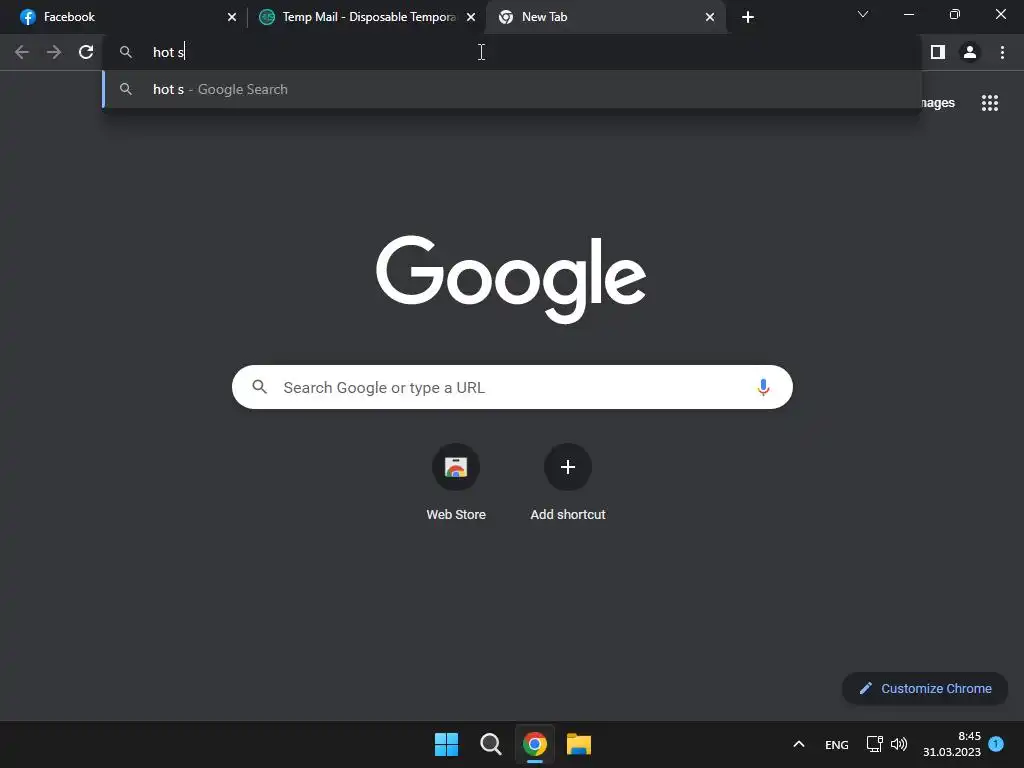The height and width of the screenshot is (768, 1024).
Task: Restore down the Chrome window
Action: point(955,14)
